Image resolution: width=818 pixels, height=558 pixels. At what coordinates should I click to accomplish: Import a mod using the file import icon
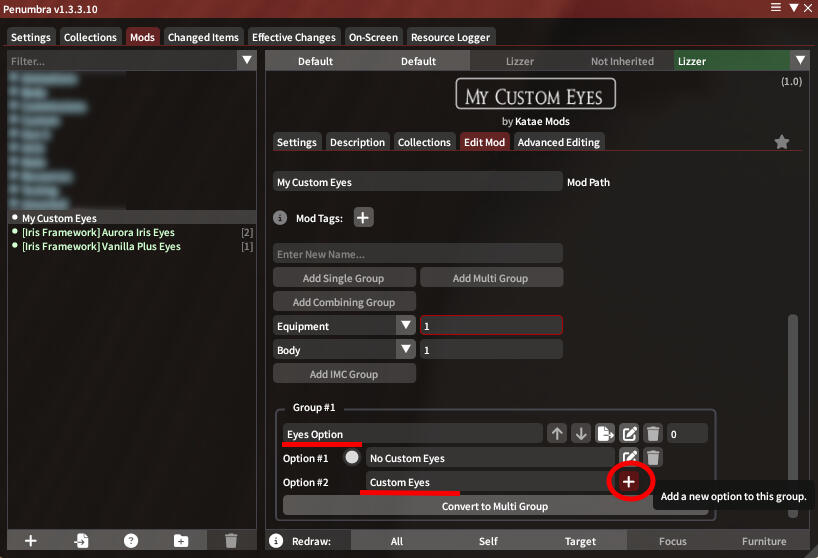81,541
